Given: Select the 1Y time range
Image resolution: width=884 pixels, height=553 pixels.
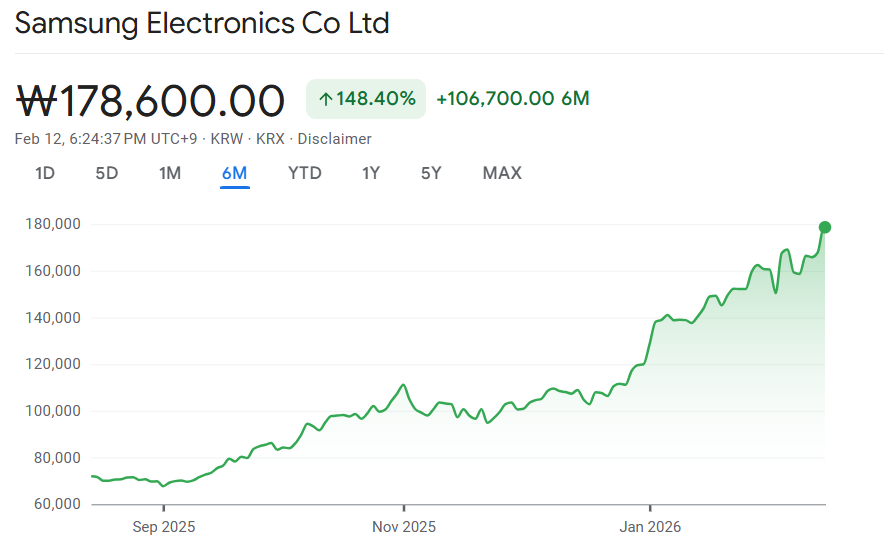Looking at the screenshot, I should (x=371, y=173).
